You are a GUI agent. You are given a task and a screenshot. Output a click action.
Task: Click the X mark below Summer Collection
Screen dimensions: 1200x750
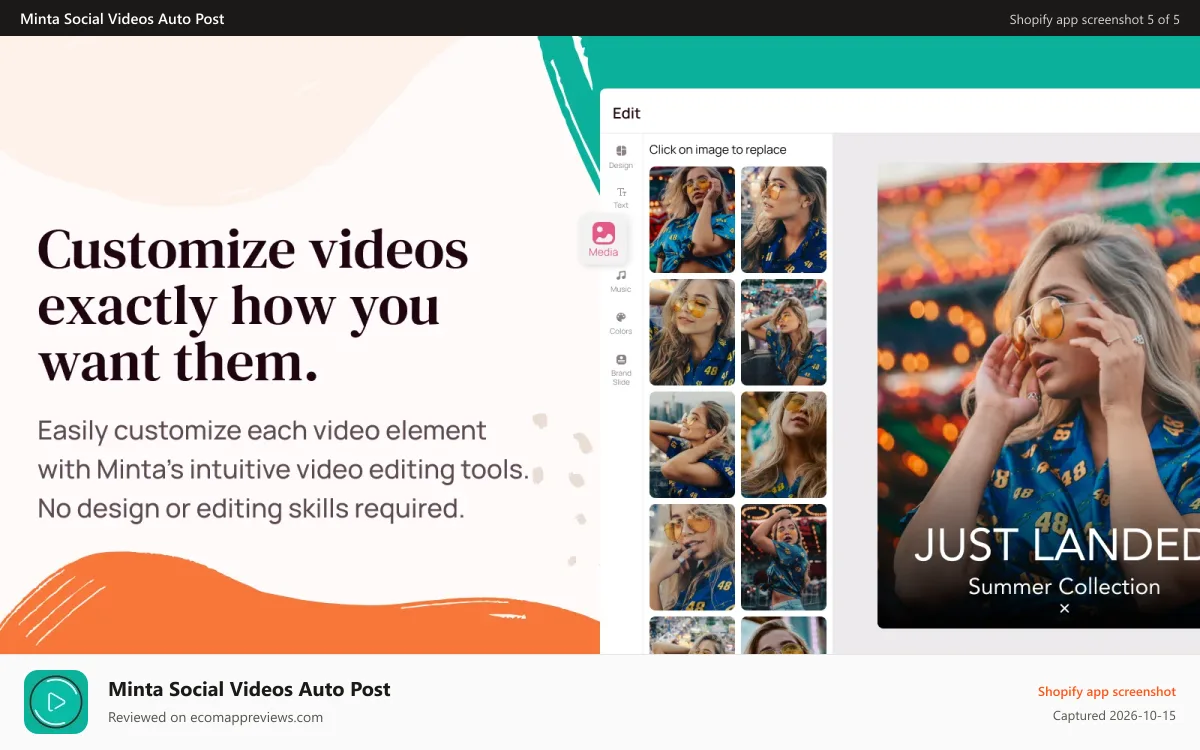tap(1064, 608)
